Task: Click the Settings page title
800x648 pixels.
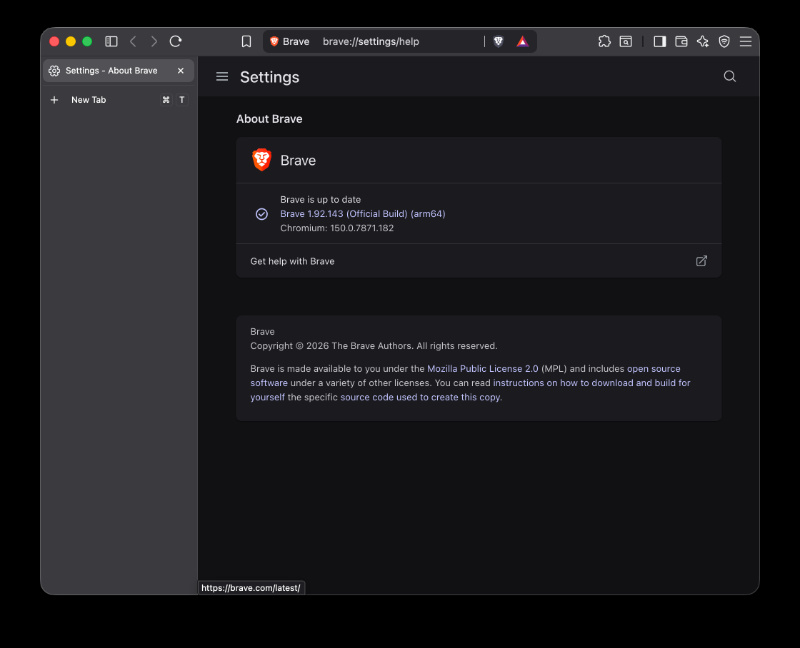Action: [269, 77]
